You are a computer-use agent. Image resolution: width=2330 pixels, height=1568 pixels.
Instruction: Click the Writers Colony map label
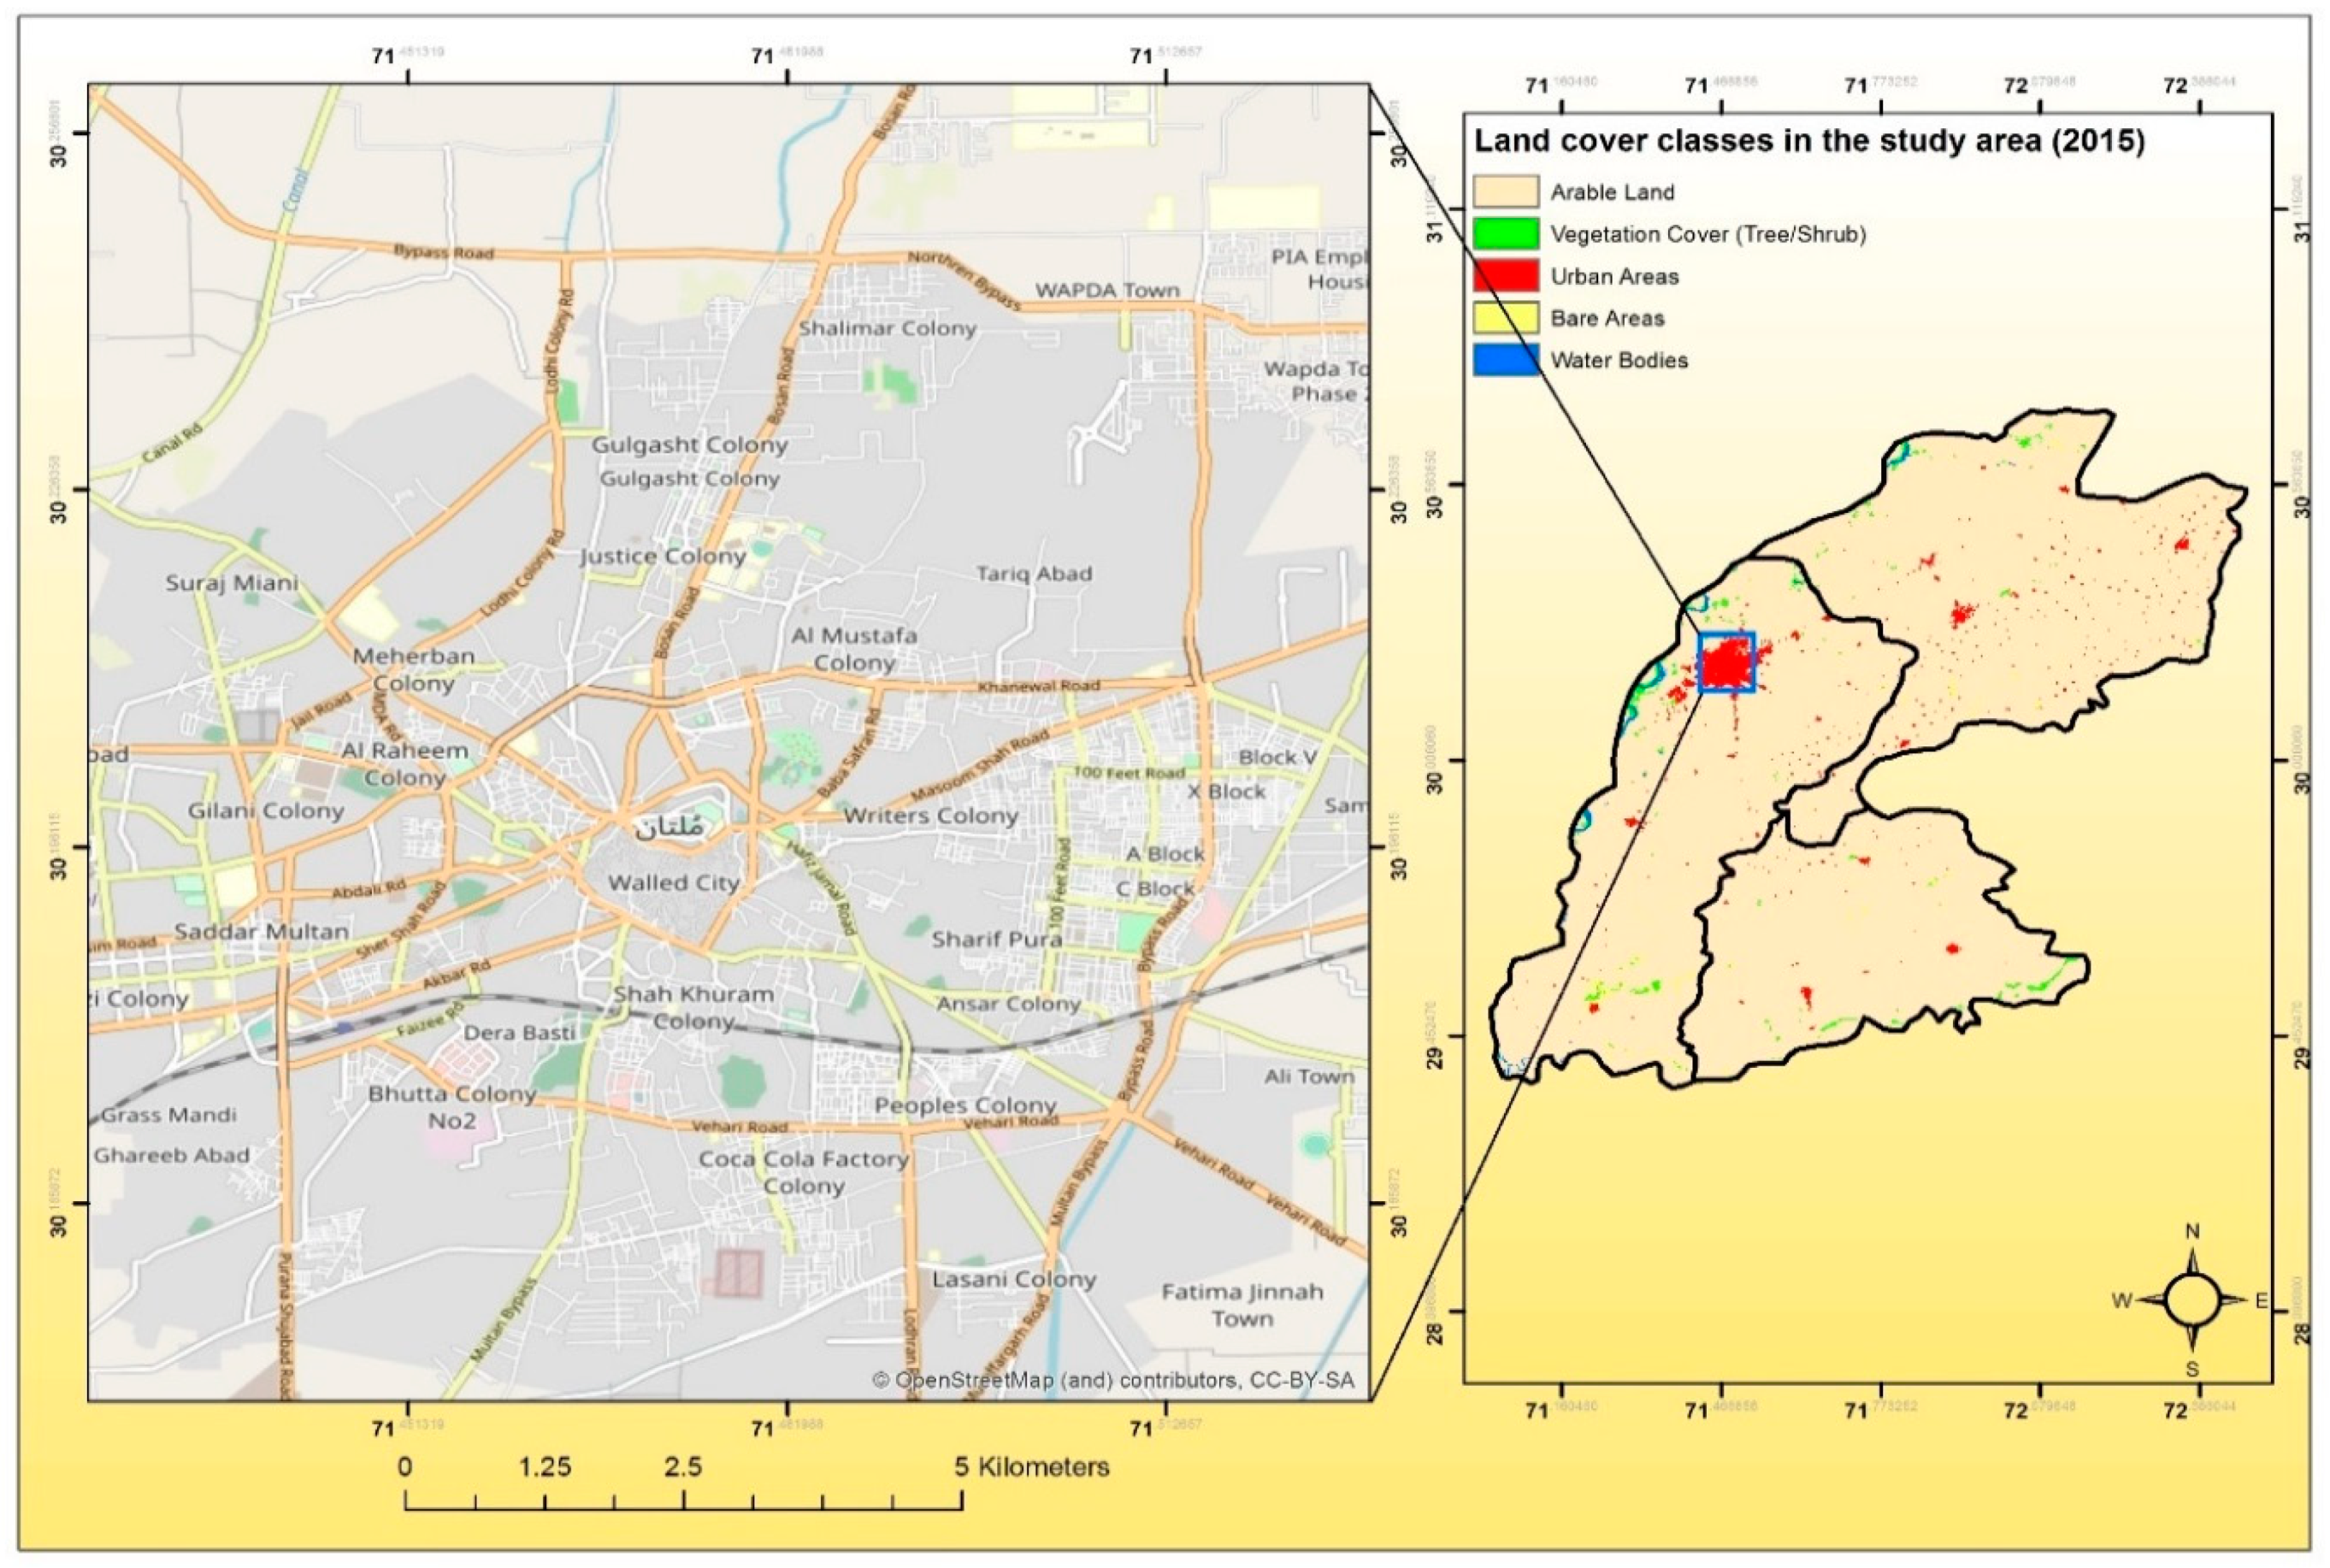[930, 816]
